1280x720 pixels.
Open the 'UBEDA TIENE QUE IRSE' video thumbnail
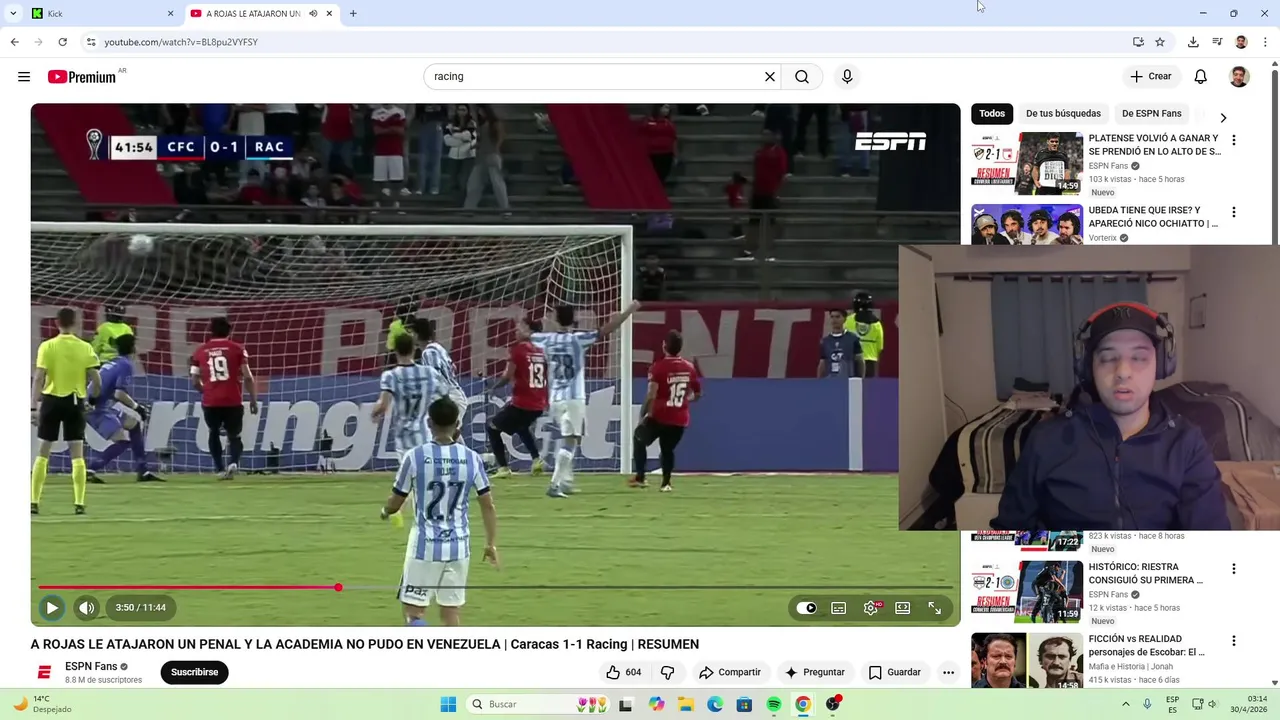(1027, 224)
